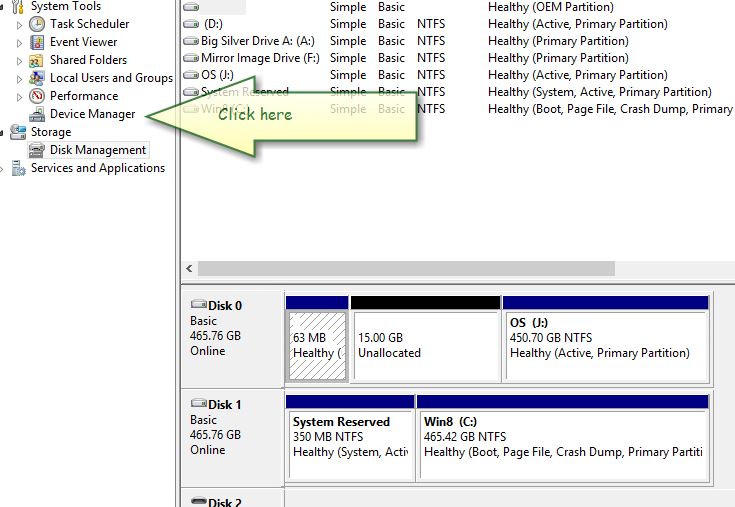Click the Disk 0 drive icon
This screenshot has height=507, width=735.
point(199,305)
